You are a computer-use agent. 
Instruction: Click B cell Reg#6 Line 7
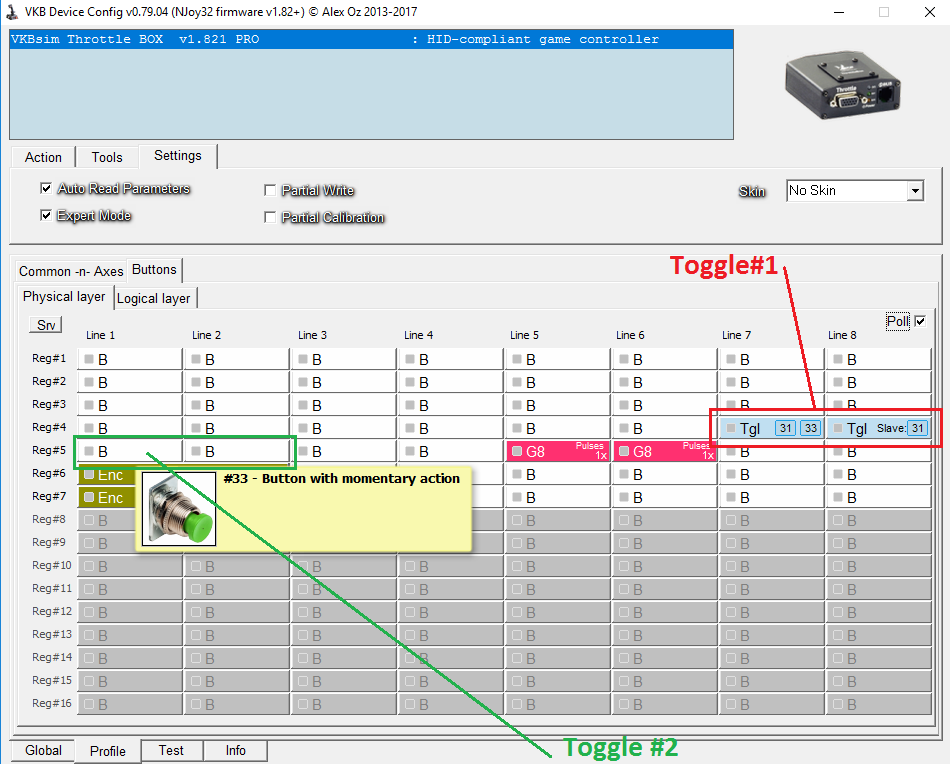tap(771, 474)
